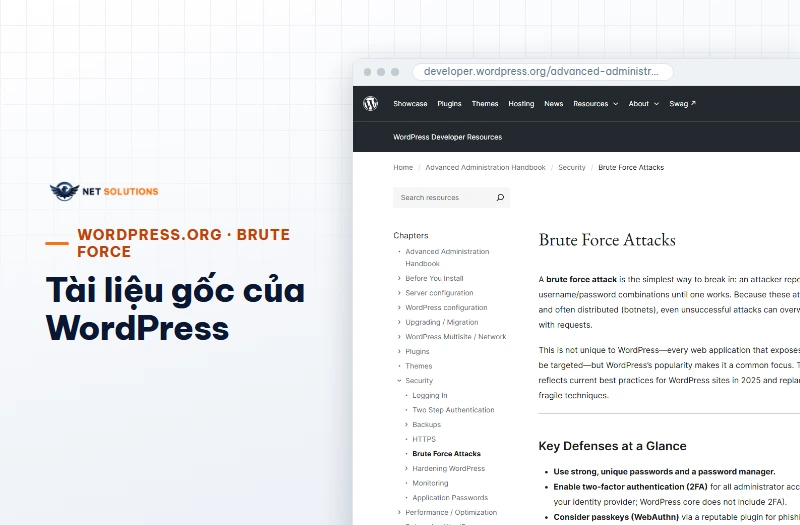Go to Home breadcrumb
The image size is (800, 525).
point(403,167)
